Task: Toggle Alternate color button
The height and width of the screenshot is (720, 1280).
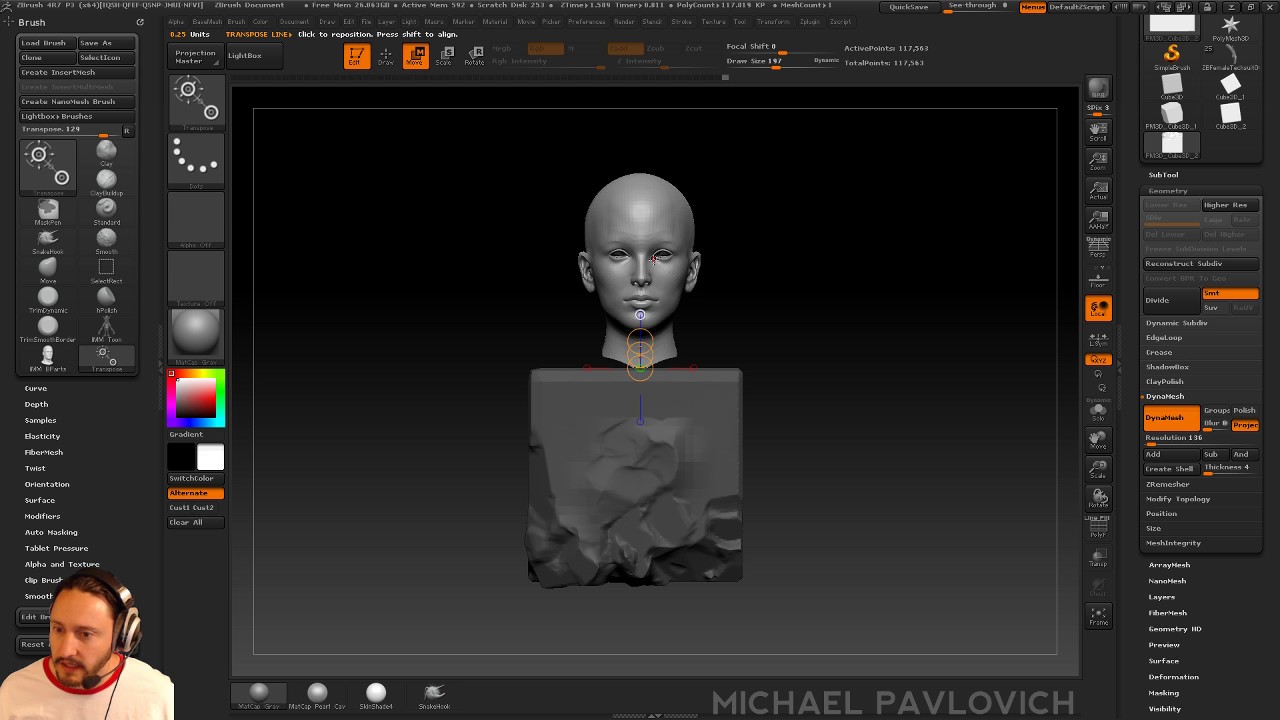Action: click(195, 493)
